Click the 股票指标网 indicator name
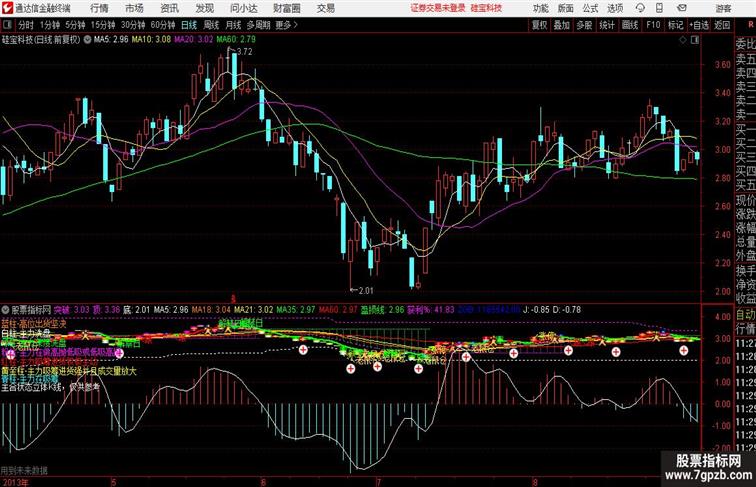The width and height of the screenshot is (756, 487). point(31,310)
